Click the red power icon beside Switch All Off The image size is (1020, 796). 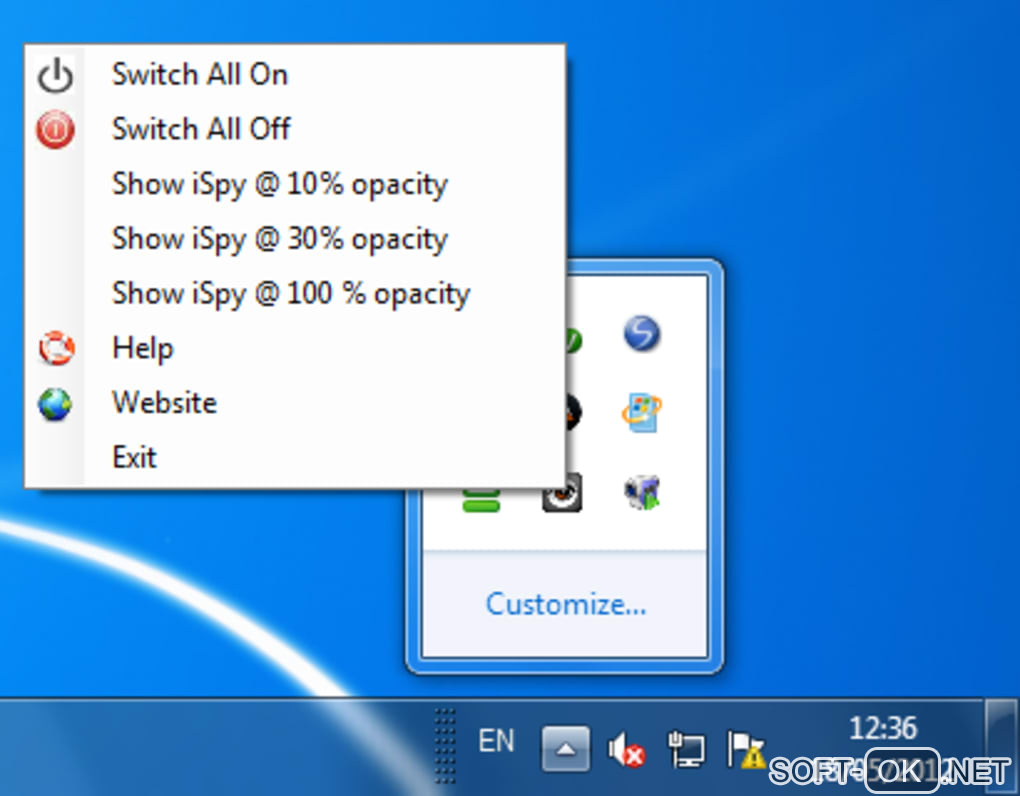click(55, 129)
